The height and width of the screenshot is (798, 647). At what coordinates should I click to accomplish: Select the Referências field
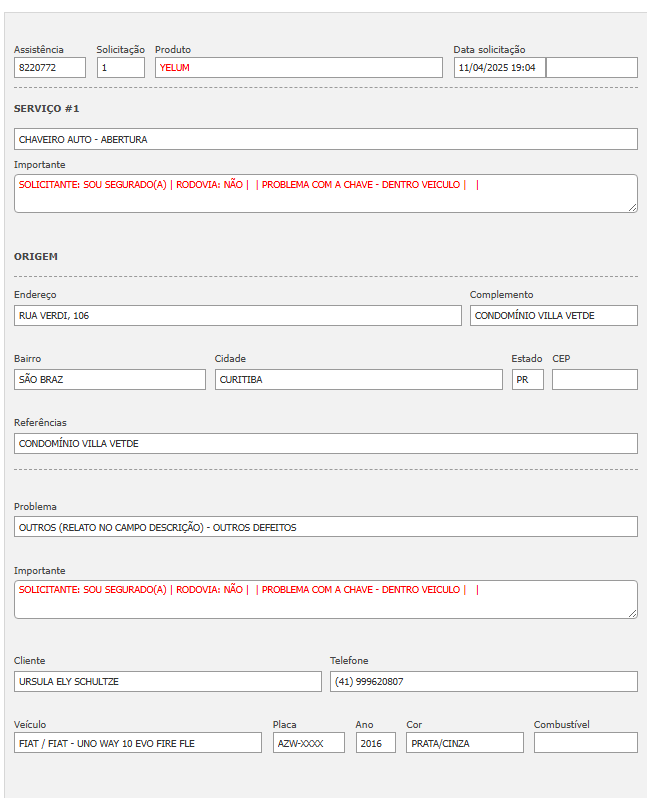click(325, 443)
